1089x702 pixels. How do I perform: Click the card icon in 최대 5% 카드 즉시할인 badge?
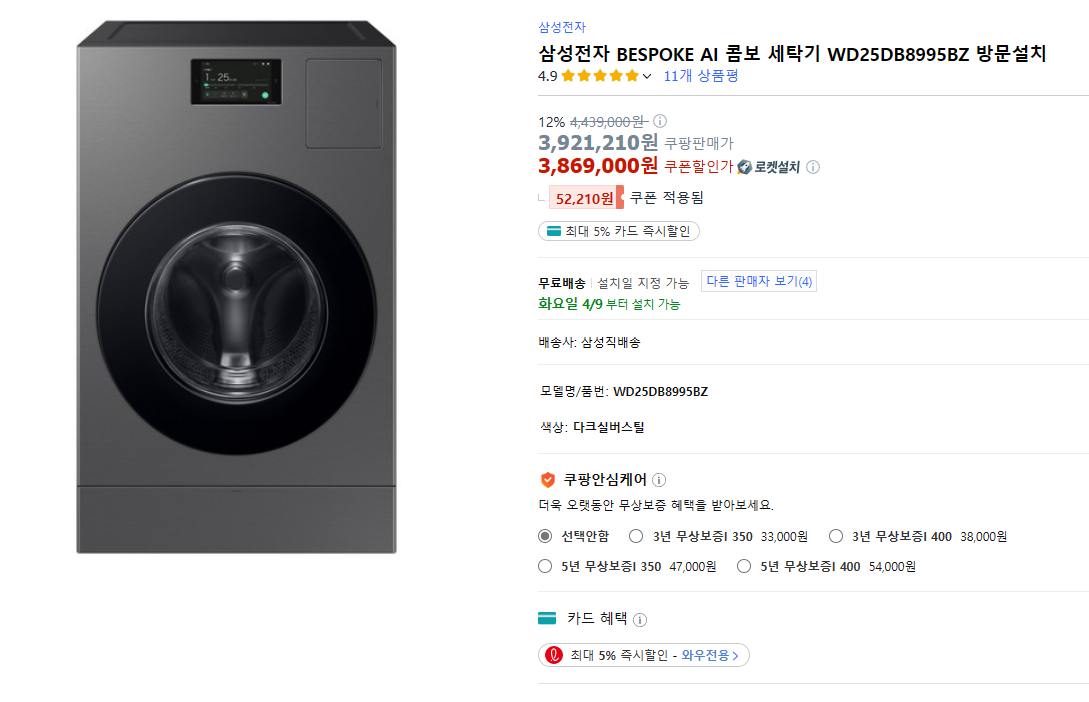pos(553,229)
